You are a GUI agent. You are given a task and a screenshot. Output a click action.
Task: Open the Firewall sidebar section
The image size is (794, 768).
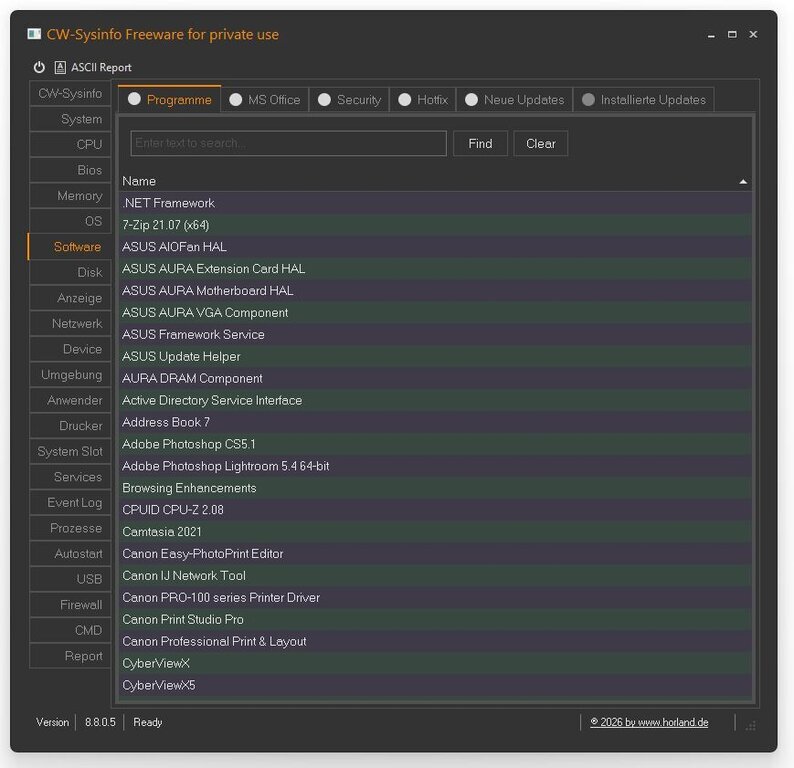[x=70, y=605]
